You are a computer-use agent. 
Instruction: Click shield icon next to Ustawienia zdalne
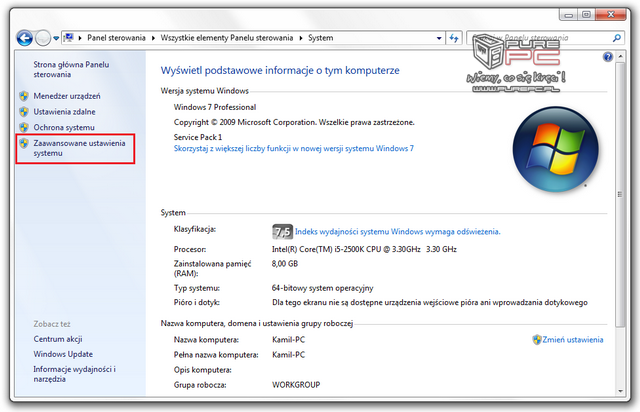[x=24, y=111]
